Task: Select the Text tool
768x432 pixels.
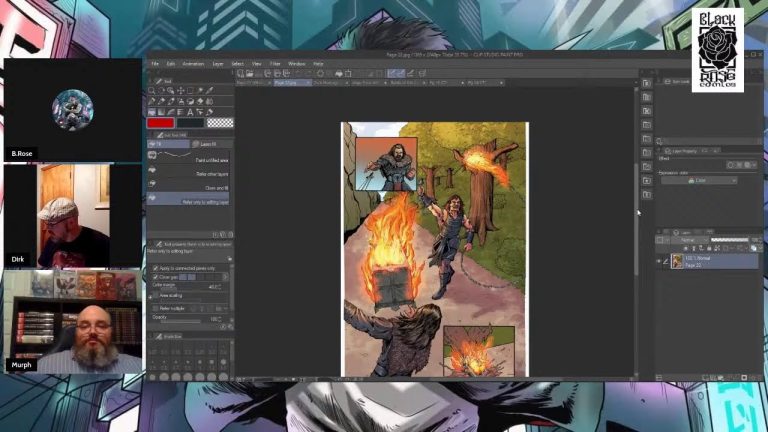Action: coord(190,111)
